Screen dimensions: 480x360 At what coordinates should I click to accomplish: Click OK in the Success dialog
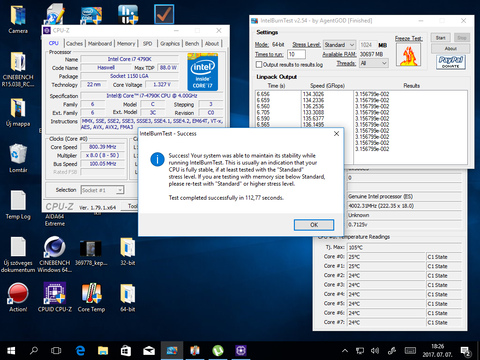pos(314,225)
